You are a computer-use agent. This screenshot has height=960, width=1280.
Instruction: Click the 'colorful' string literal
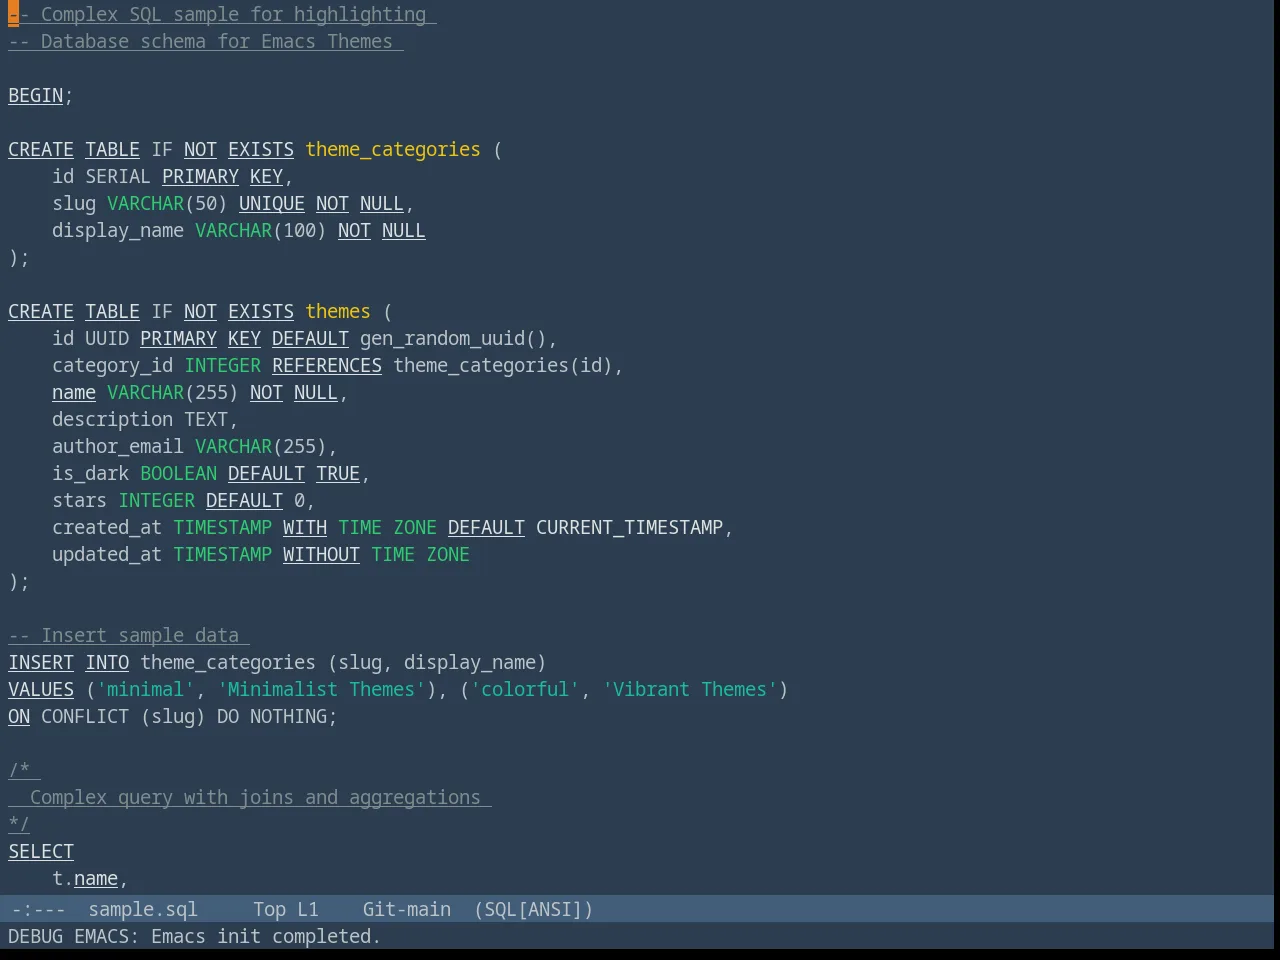525,690
